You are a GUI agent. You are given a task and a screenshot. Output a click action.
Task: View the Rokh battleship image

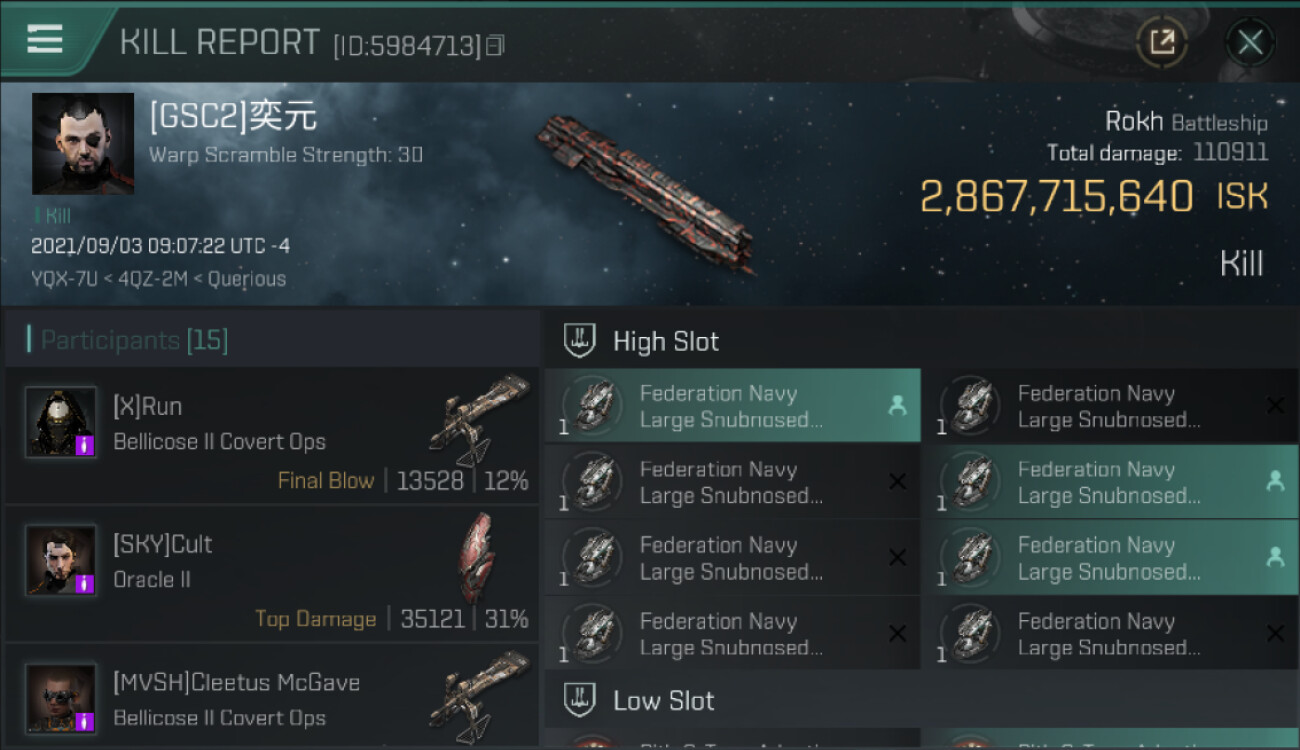[645, 192]
